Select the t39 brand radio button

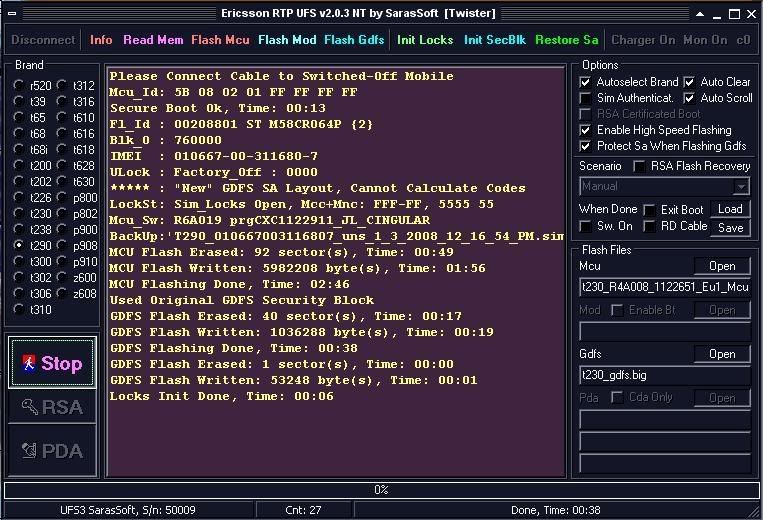point(18,101)
